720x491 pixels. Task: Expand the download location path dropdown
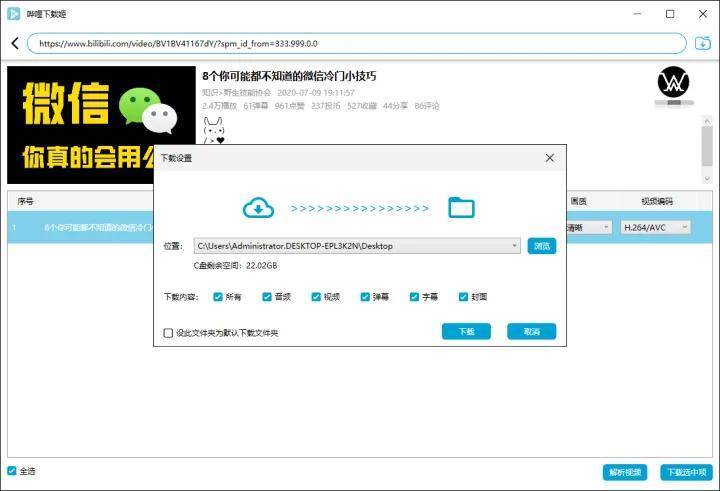(515, 246)
